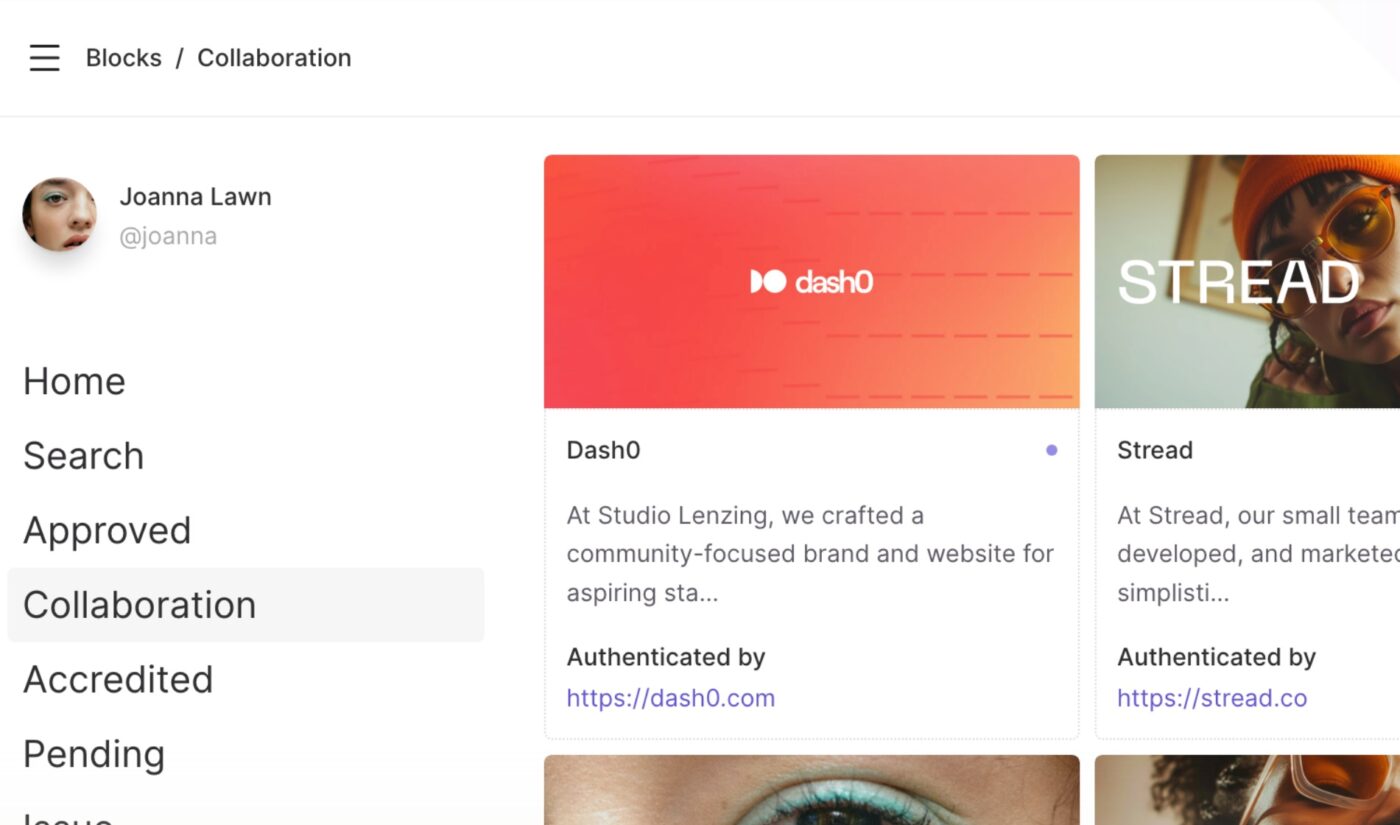
Task: Open the https://stread.co link
Action: [x=1211, y=698]
